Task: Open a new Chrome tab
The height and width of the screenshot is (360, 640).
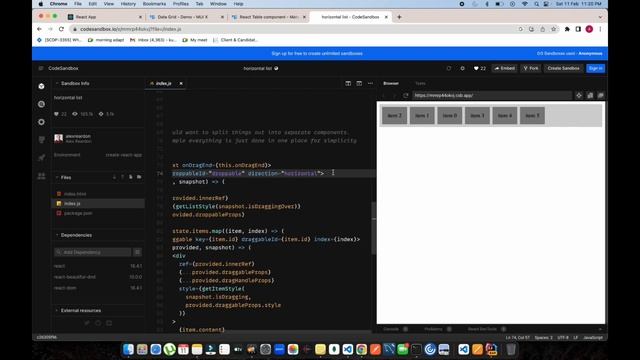Action: [399, 17]
